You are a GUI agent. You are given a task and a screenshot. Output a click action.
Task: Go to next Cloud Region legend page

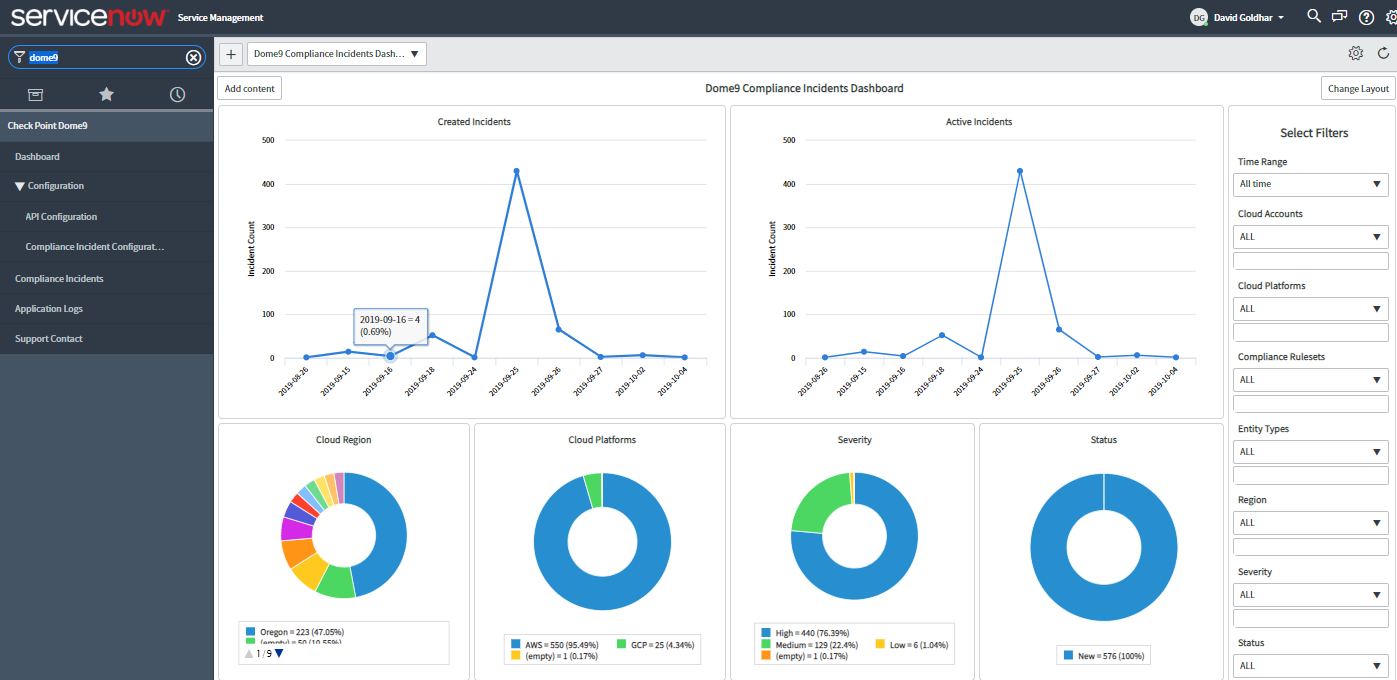[x=279, y=654]
